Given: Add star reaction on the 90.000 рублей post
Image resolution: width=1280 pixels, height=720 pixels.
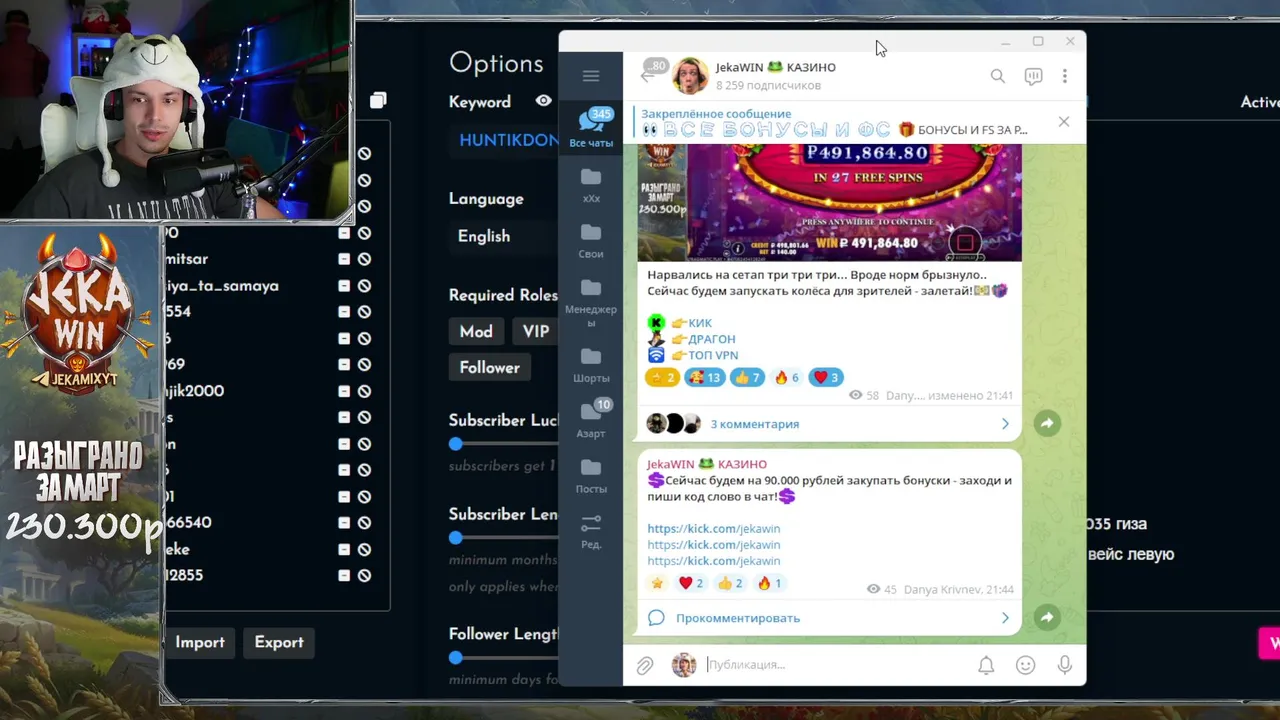Looking at the screenshot, I should pyautogui.click(x=657, y=583).
